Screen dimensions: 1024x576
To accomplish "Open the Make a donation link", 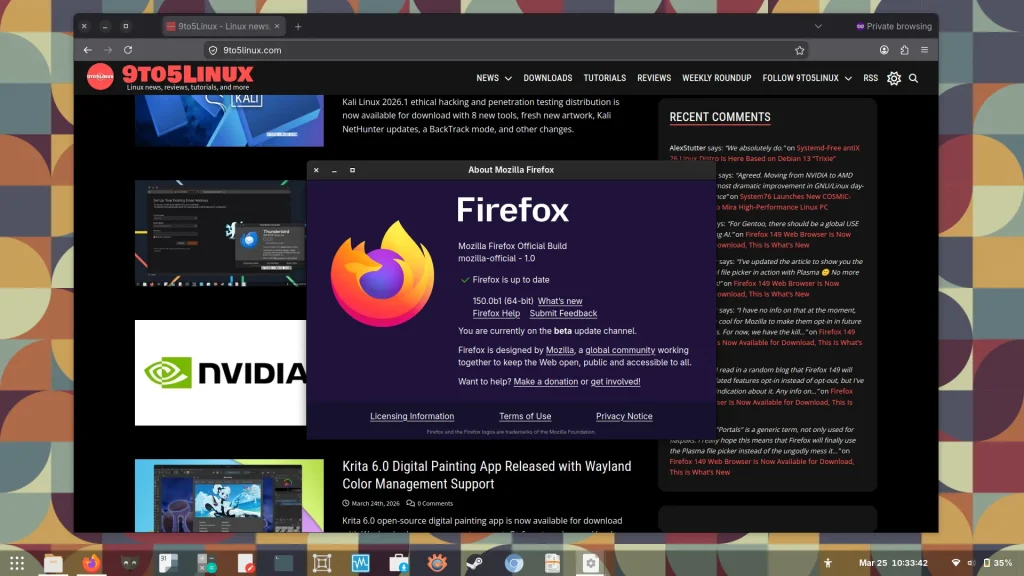I will (x=545, y=381).
